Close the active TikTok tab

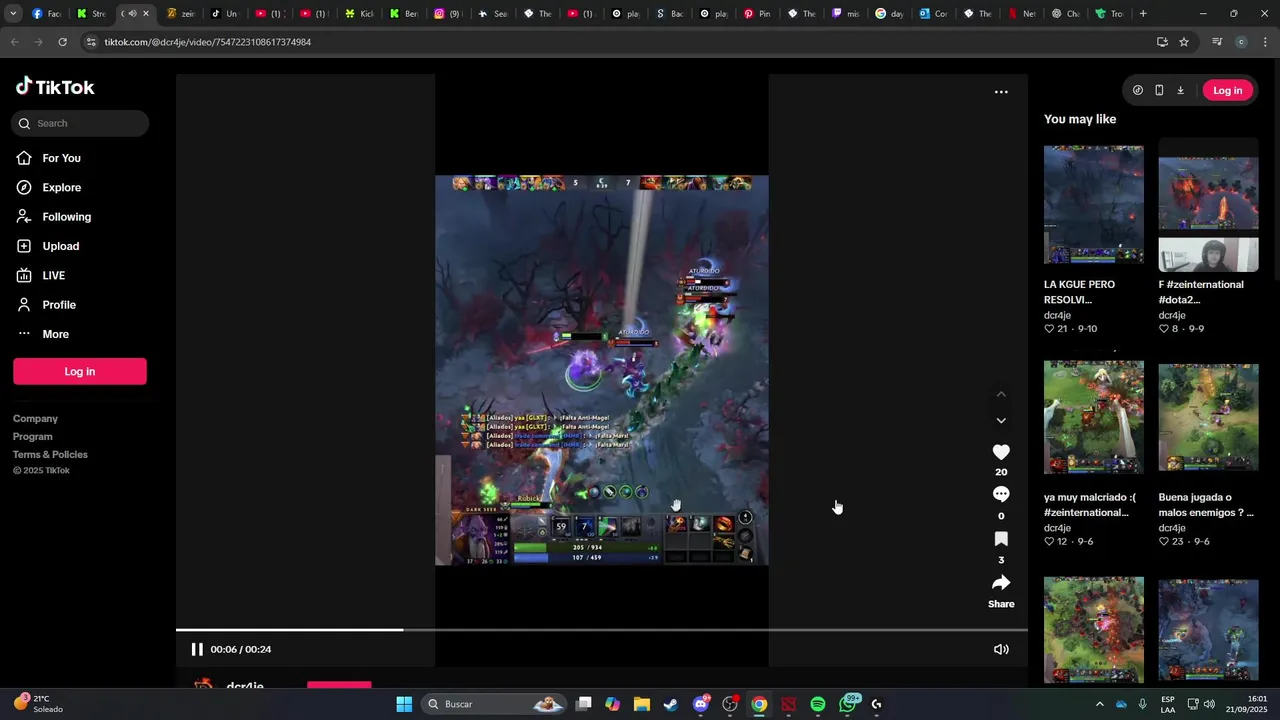[146, 14]
